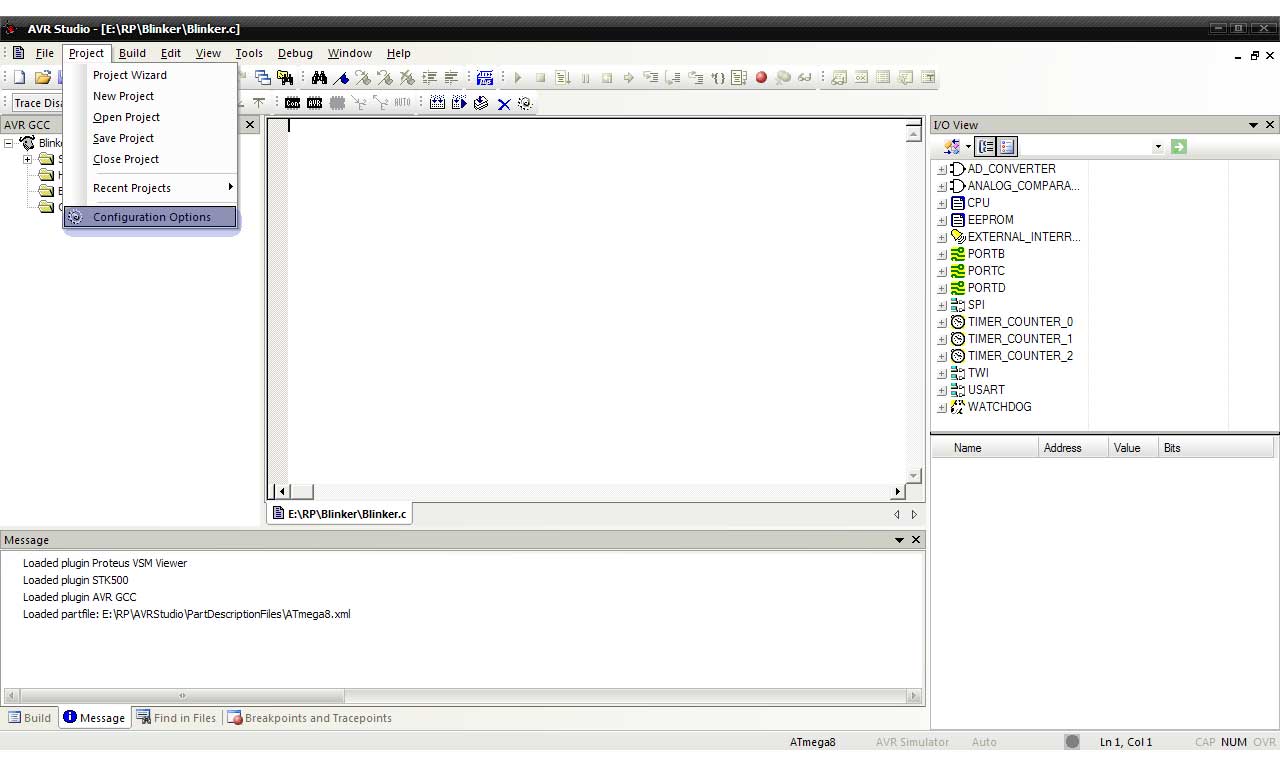The image size is (1280, 768).
Task: Toggle tree view mode in I/O View
Action: click(986, 146)
